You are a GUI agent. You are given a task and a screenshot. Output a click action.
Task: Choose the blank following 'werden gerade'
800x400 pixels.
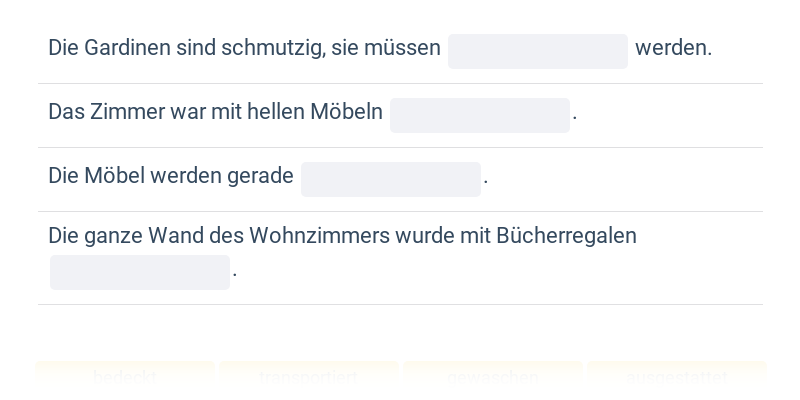tap(391, 180)
